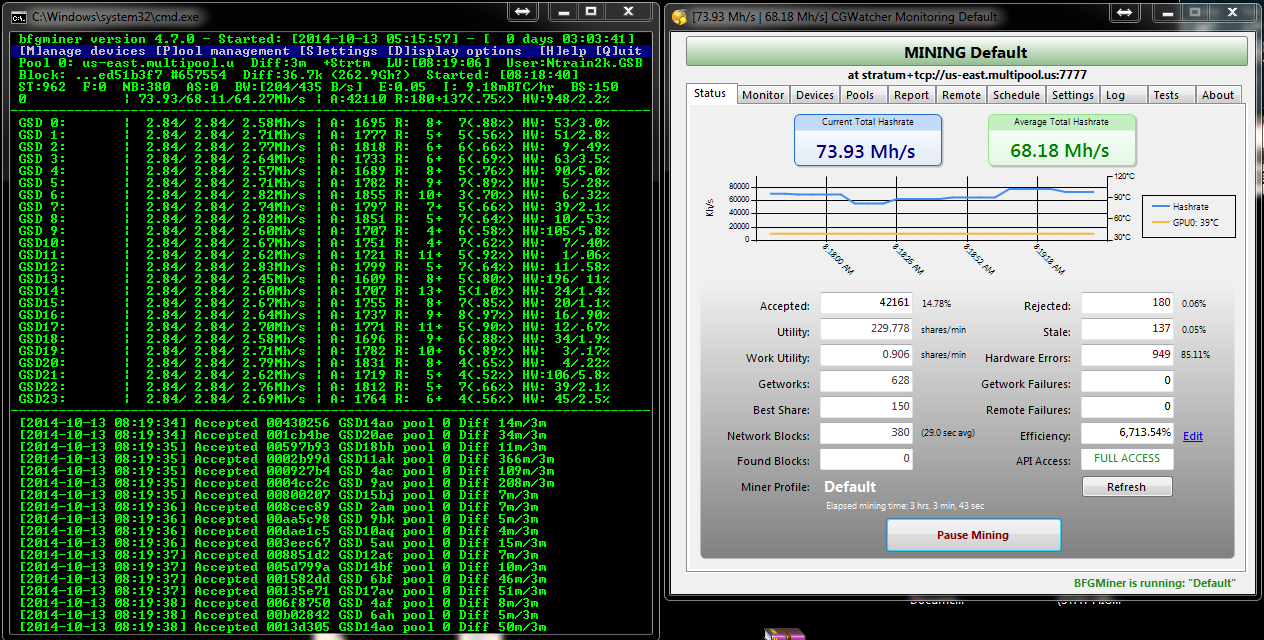Click the Refresh button
Screen dimensions: 1264x640
pos(1126,487)
